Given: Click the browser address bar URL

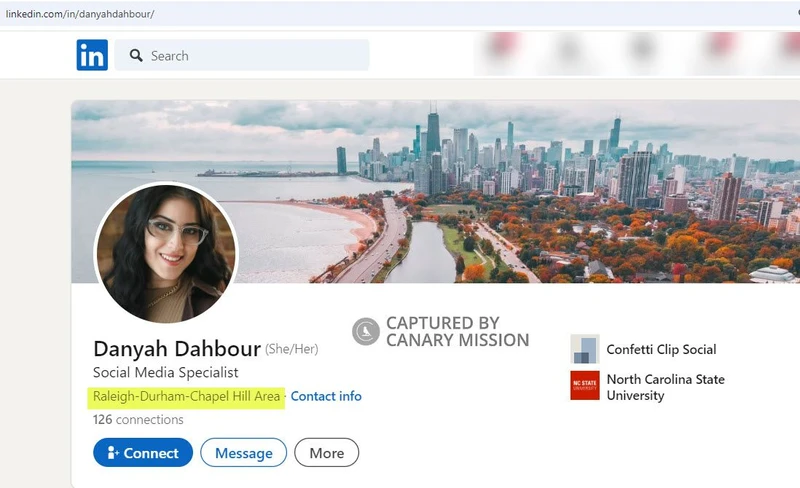Looking at the screenshot, I should click(x=80, y=14).
